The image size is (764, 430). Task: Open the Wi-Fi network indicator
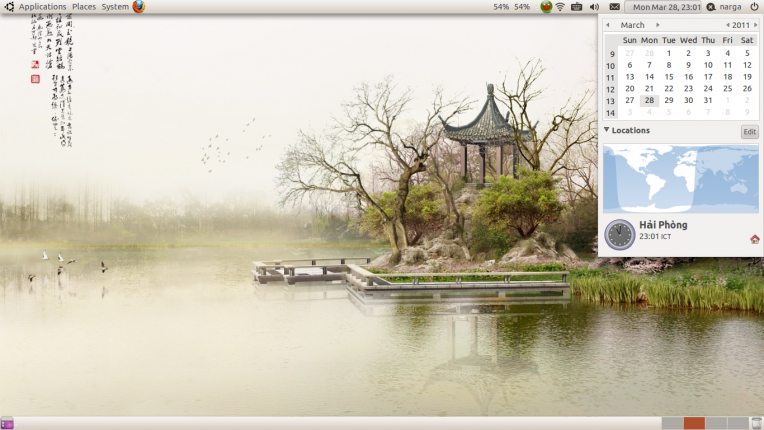pos(560,7)
